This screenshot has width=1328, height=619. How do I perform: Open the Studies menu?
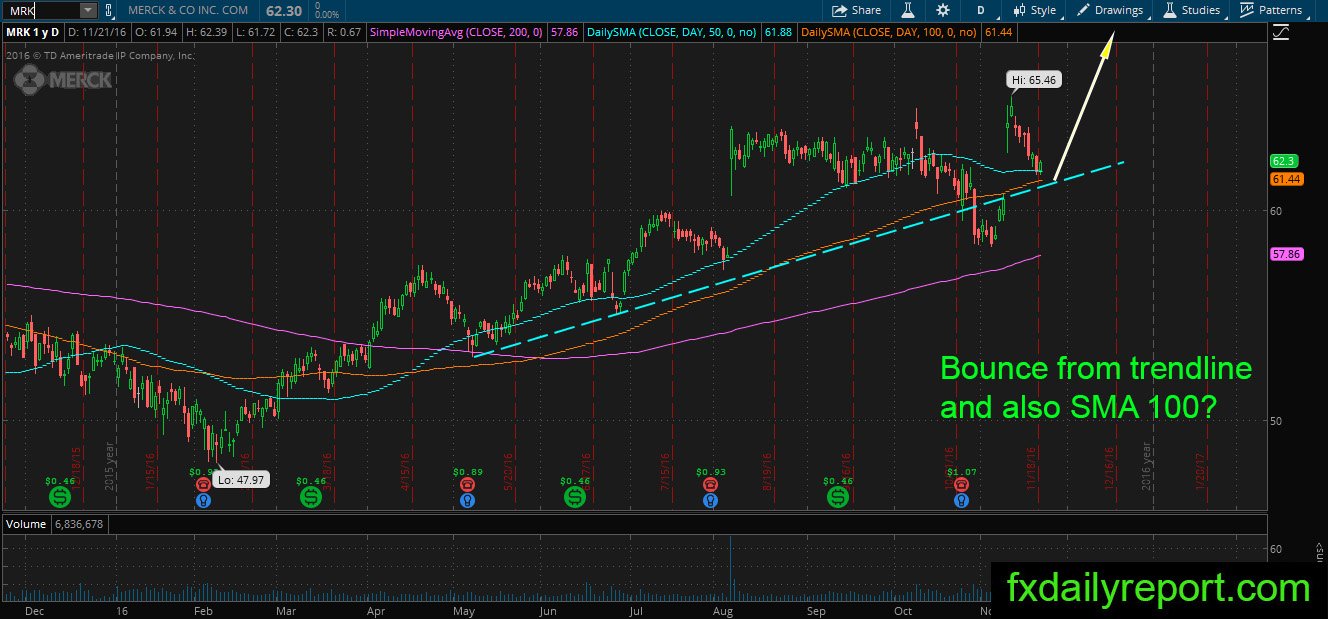pyautogui.click(x=1192, y=10)
